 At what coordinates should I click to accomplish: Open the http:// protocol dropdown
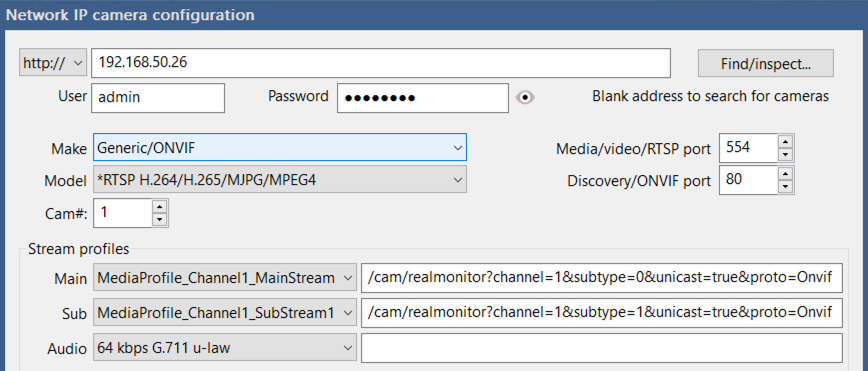tap(53, 63)
